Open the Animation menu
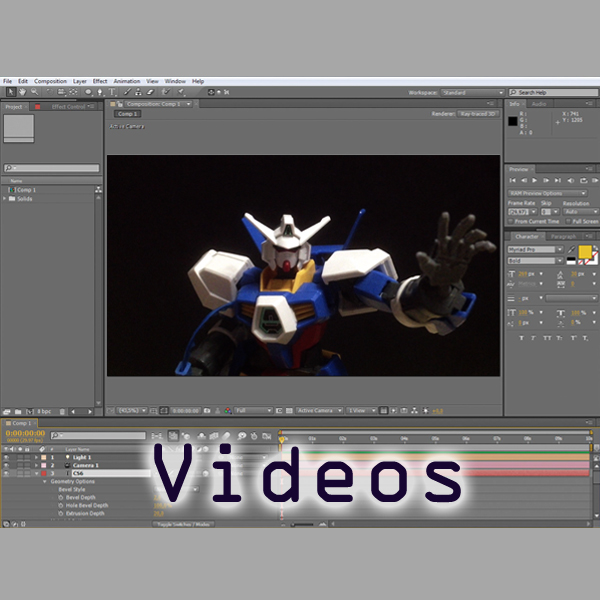 coord(127,81)
